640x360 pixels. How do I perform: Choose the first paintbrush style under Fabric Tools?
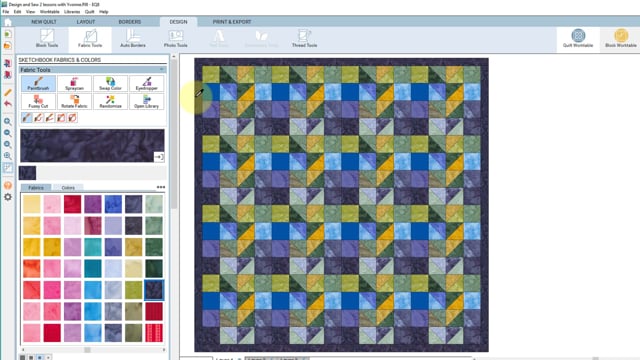[x=27, y=118]
